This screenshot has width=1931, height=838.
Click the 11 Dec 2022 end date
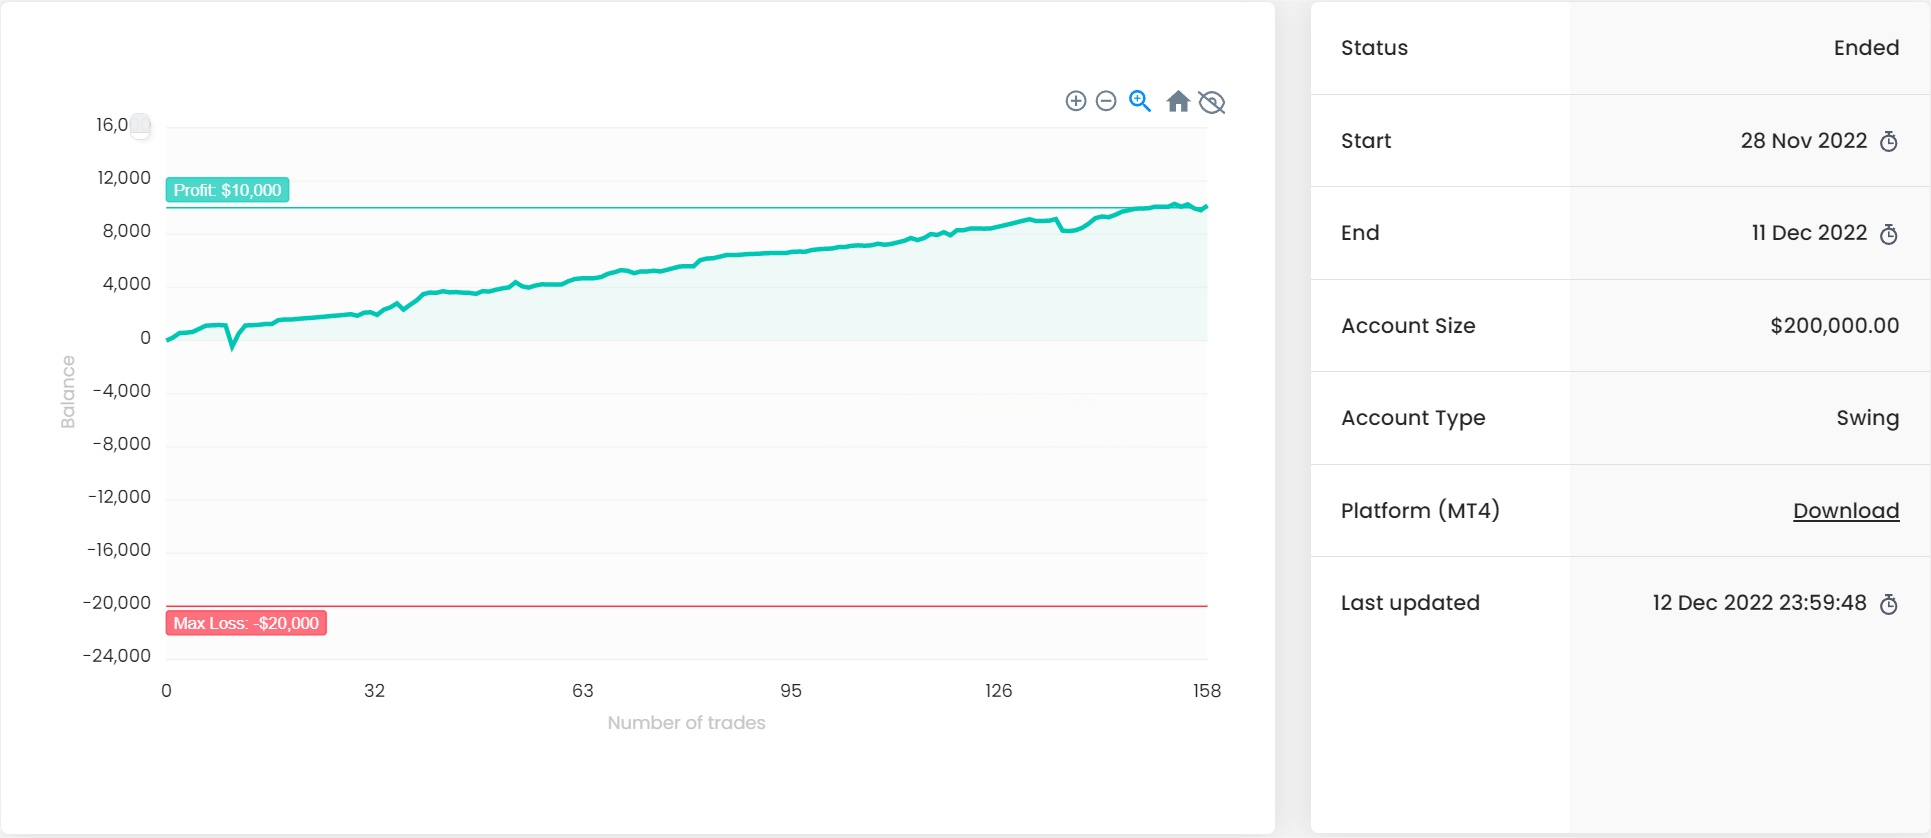pos(1809,233)
